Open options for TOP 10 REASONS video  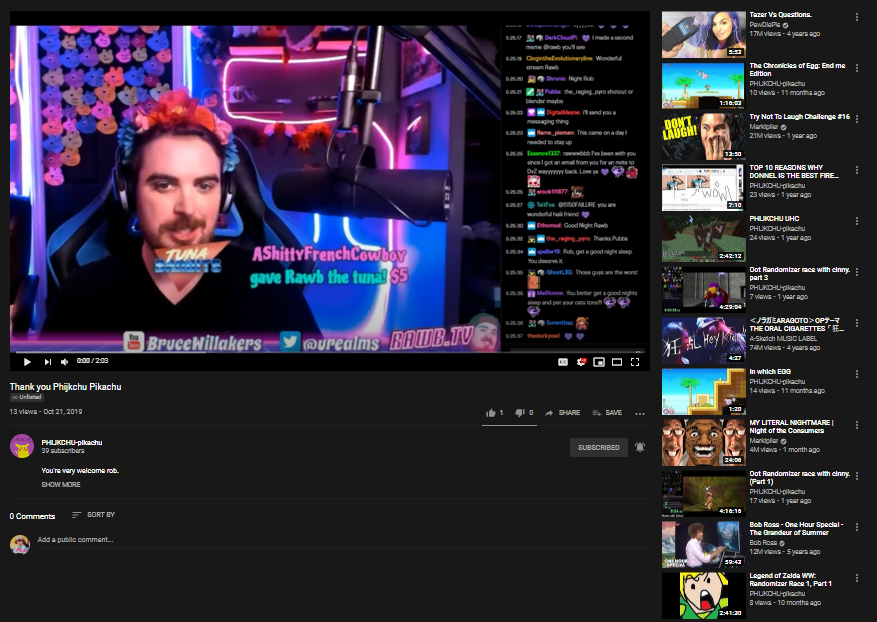pyautogui.click(x=856, y=170)
